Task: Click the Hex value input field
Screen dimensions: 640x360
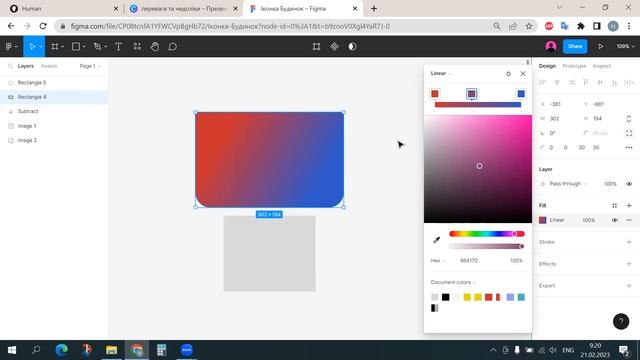Action: click(x=469, y=260)
